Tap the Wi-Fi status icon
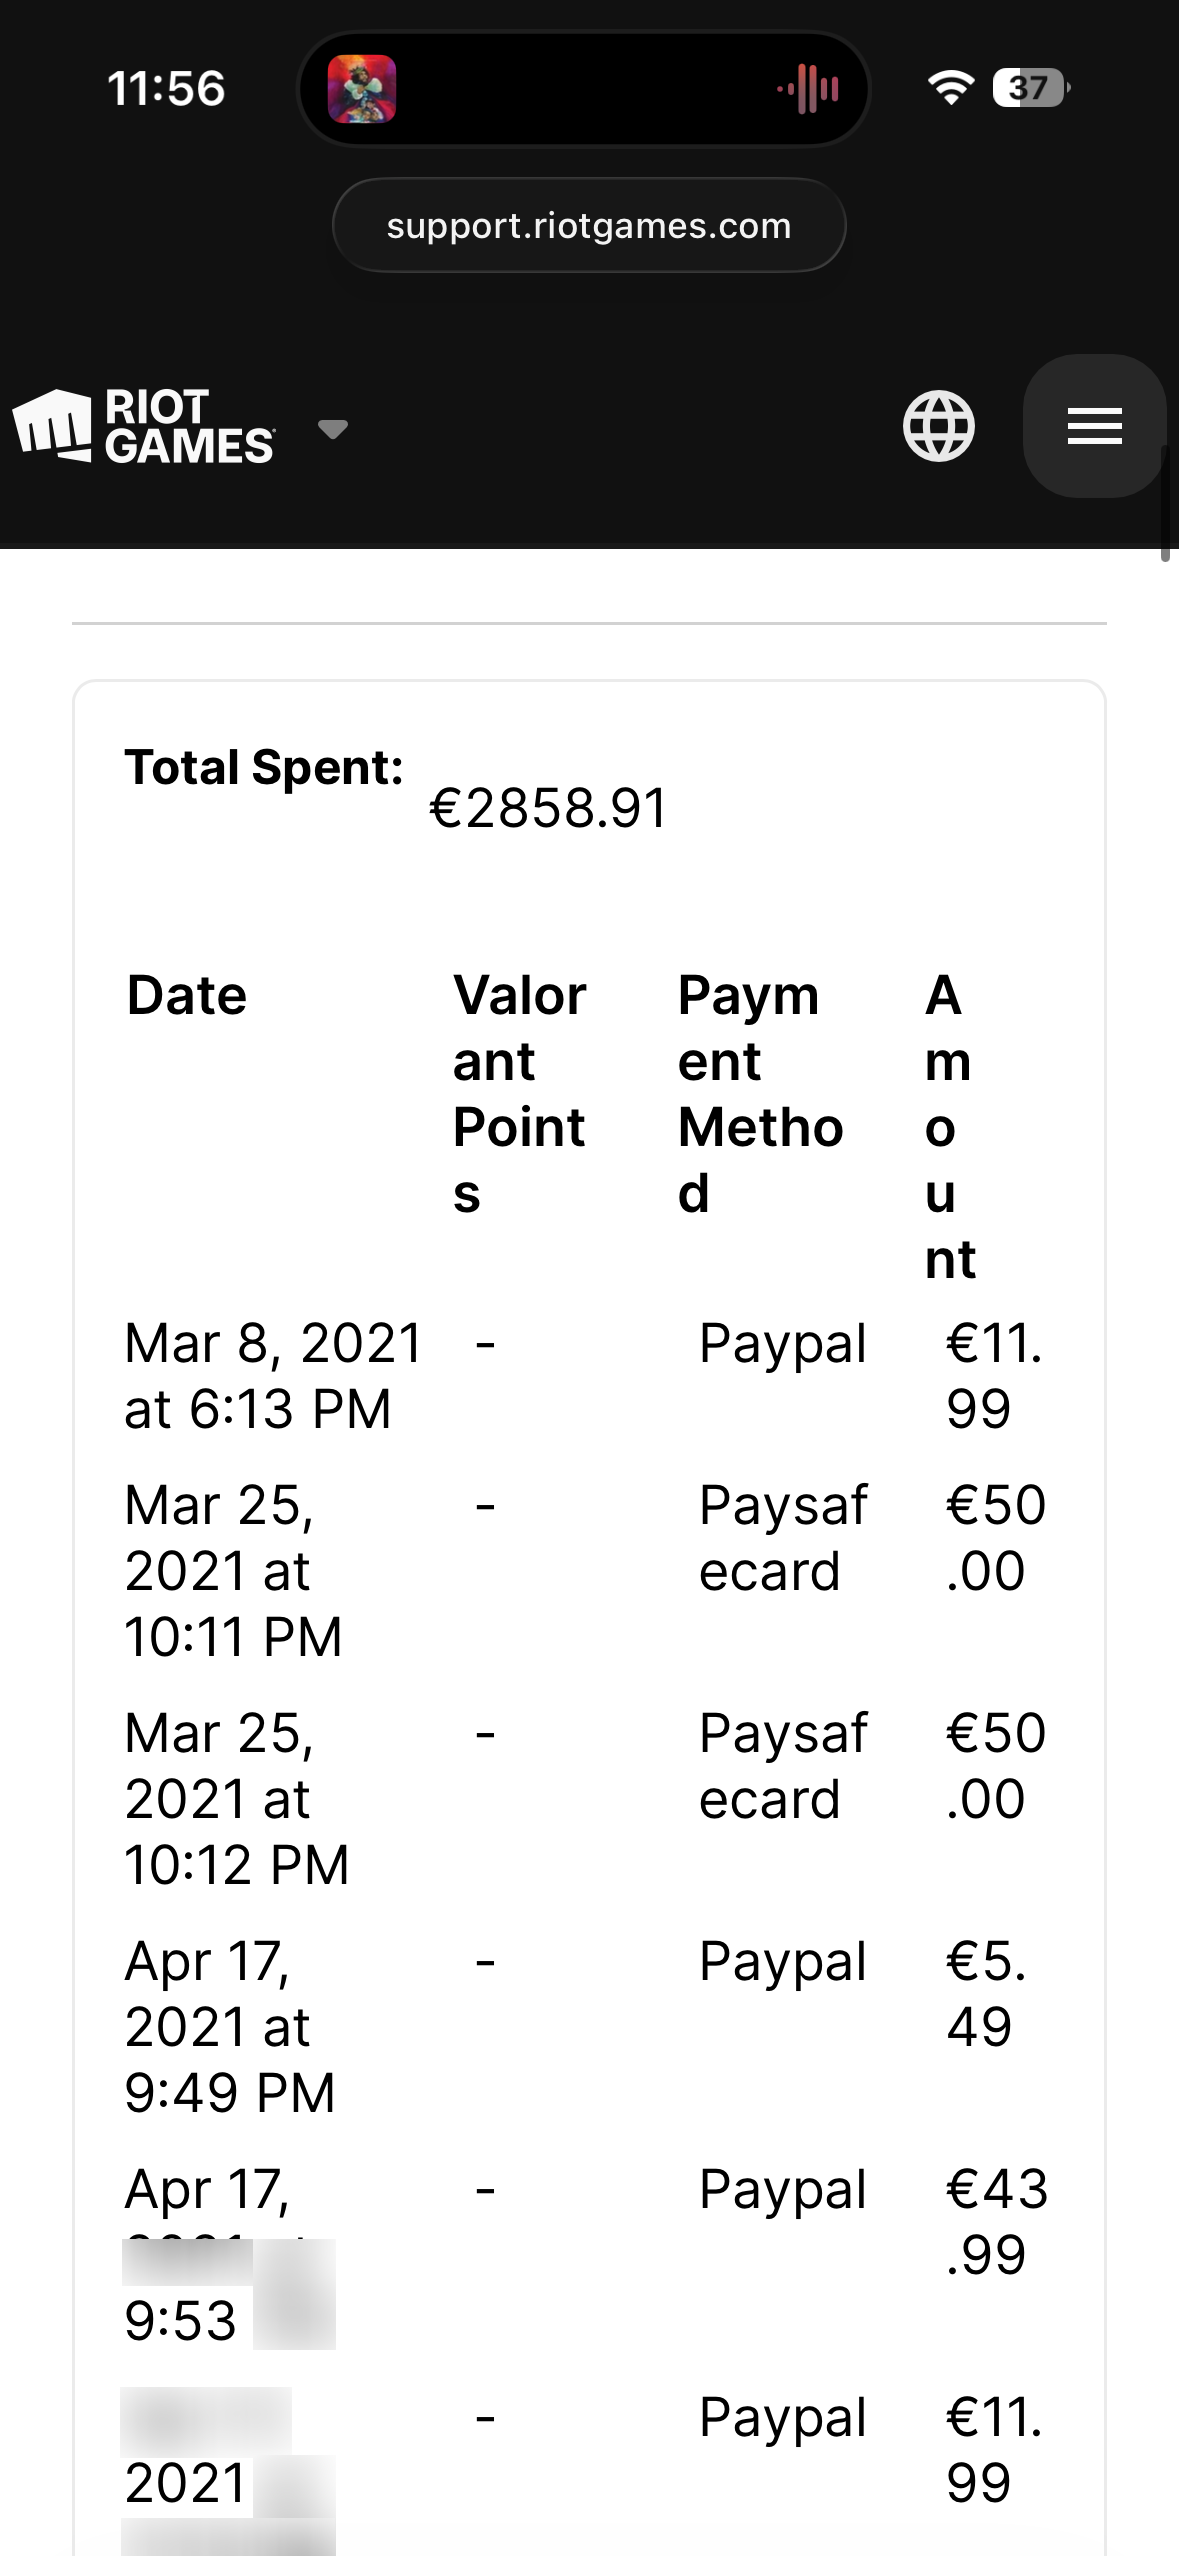This screenshot has width=1179, height=2556. pyautogui.click(x=950, y=88)
